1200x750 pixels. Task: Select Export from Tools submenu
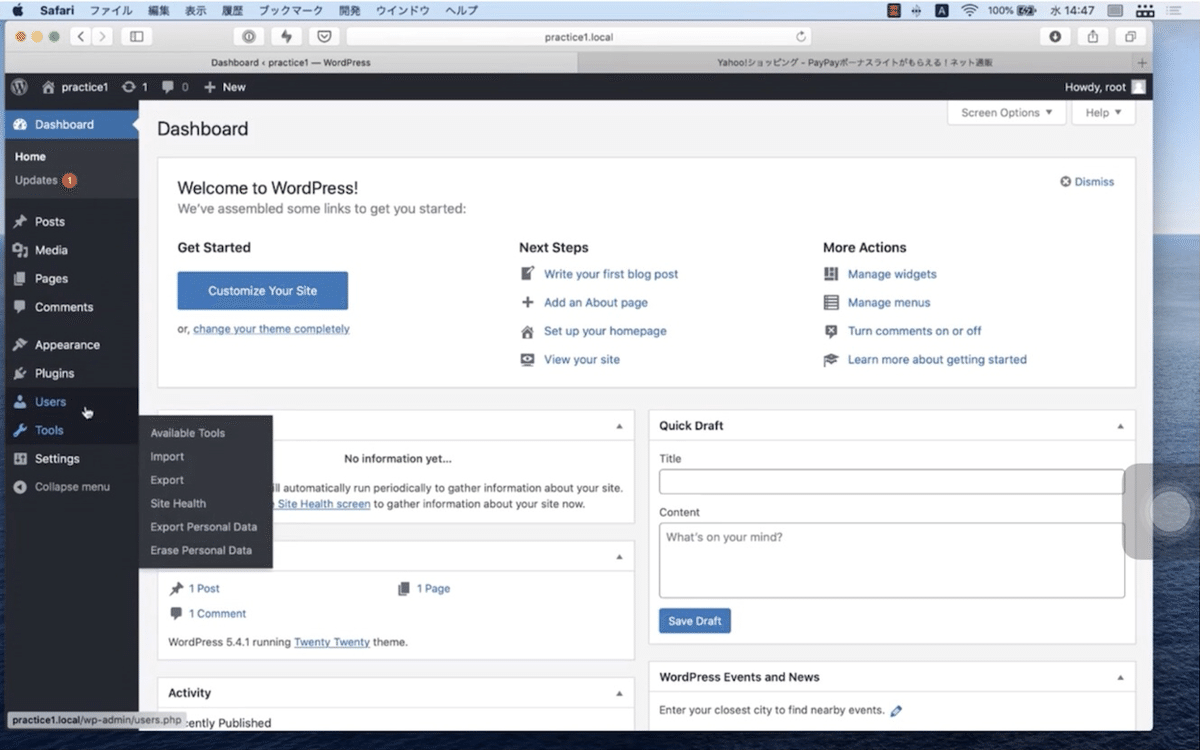pos(167,480)
